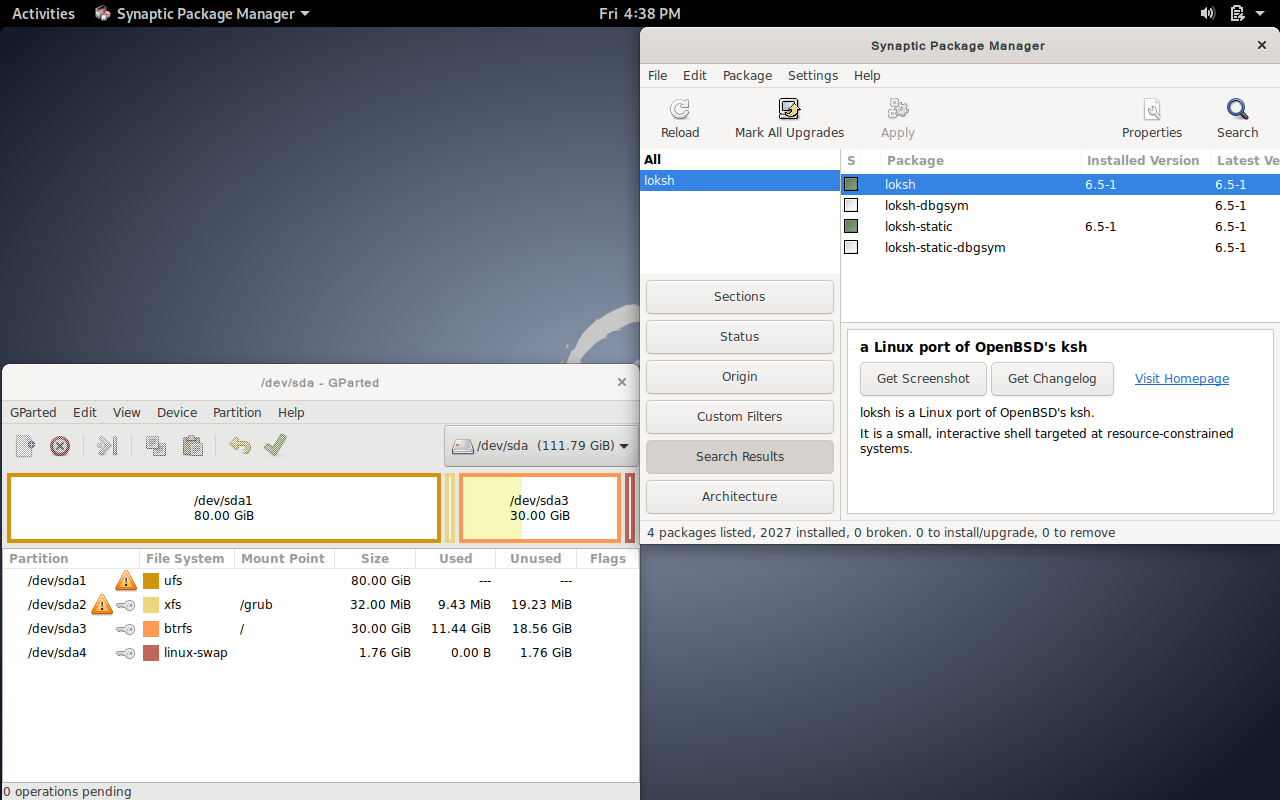The height and width of the screenshot is (800, 1280).
Task: Click the key lock icon on /dev/sda3 row
Action: click(125, 629)
